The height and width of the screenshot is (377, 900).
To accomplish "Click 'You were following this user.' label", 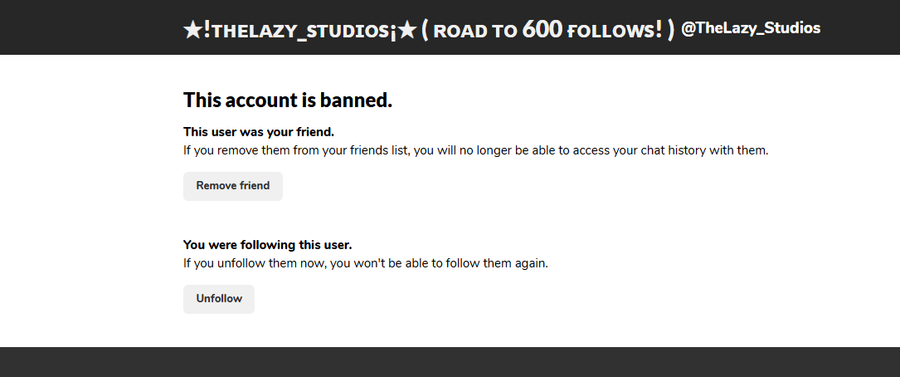I will [x=267, y=245].
